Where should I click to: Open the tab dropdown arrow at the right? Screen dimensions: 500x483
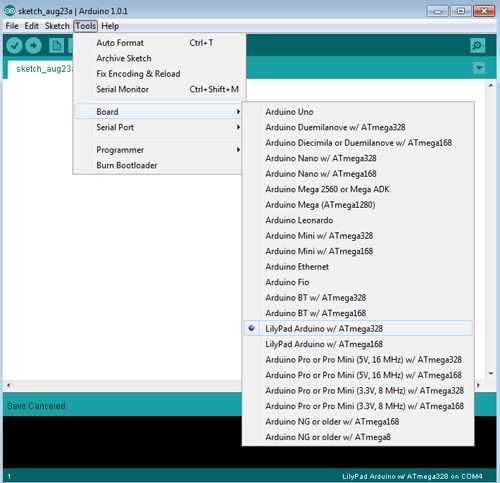(x=479, y=68)
